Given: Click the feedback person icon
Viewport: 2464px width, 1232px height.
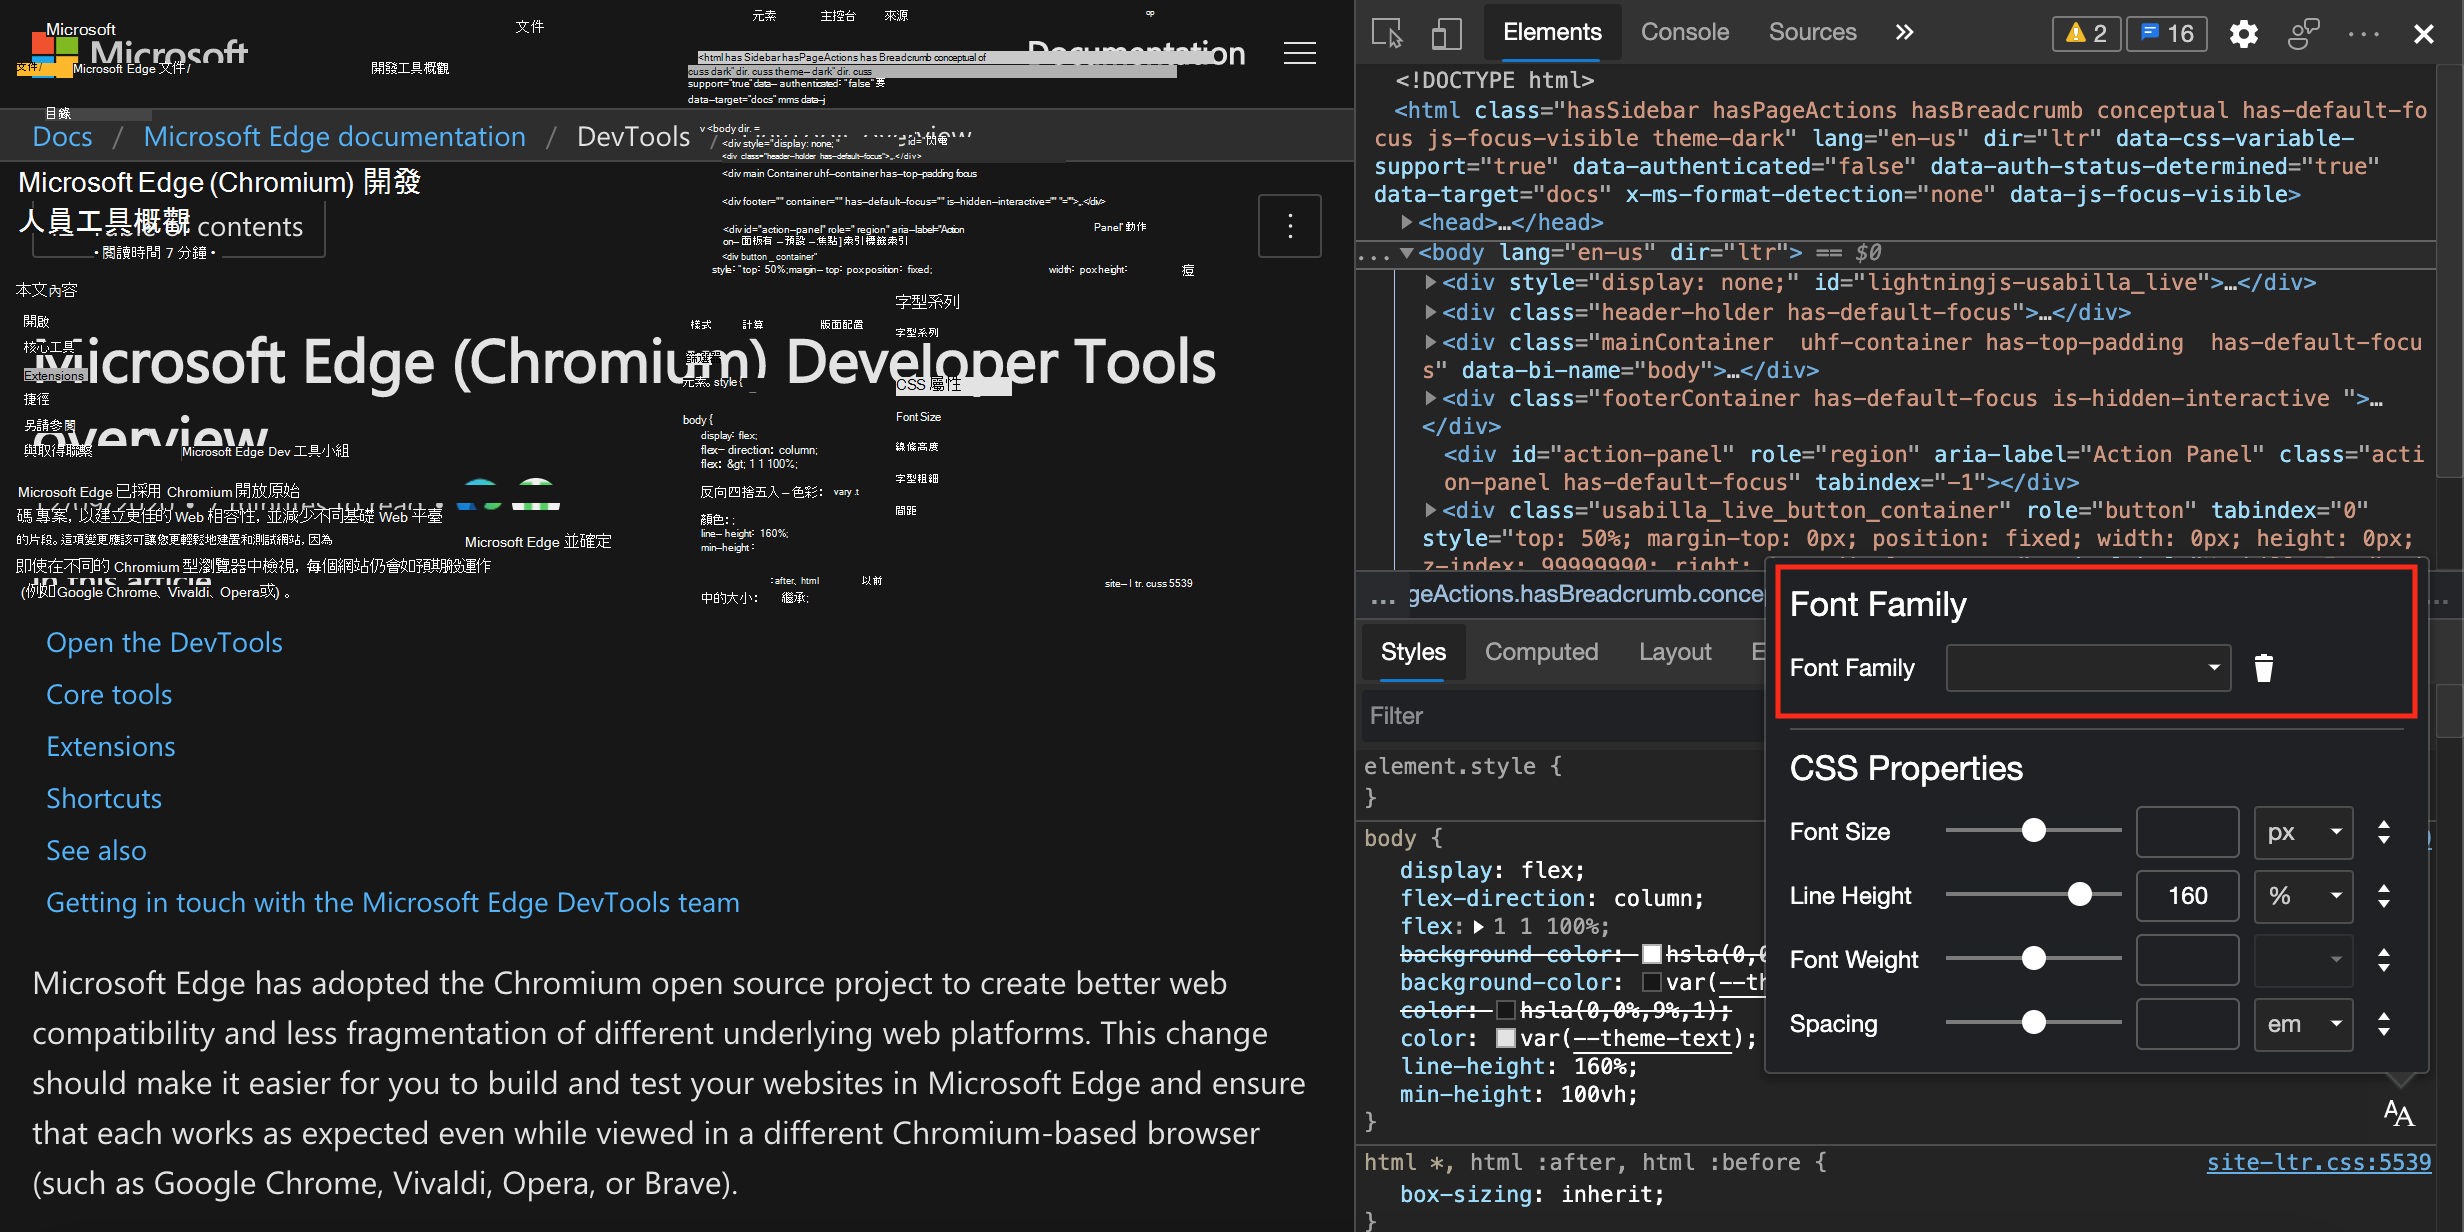Looking at the screenshot, I should click(x=2303, y=34).
